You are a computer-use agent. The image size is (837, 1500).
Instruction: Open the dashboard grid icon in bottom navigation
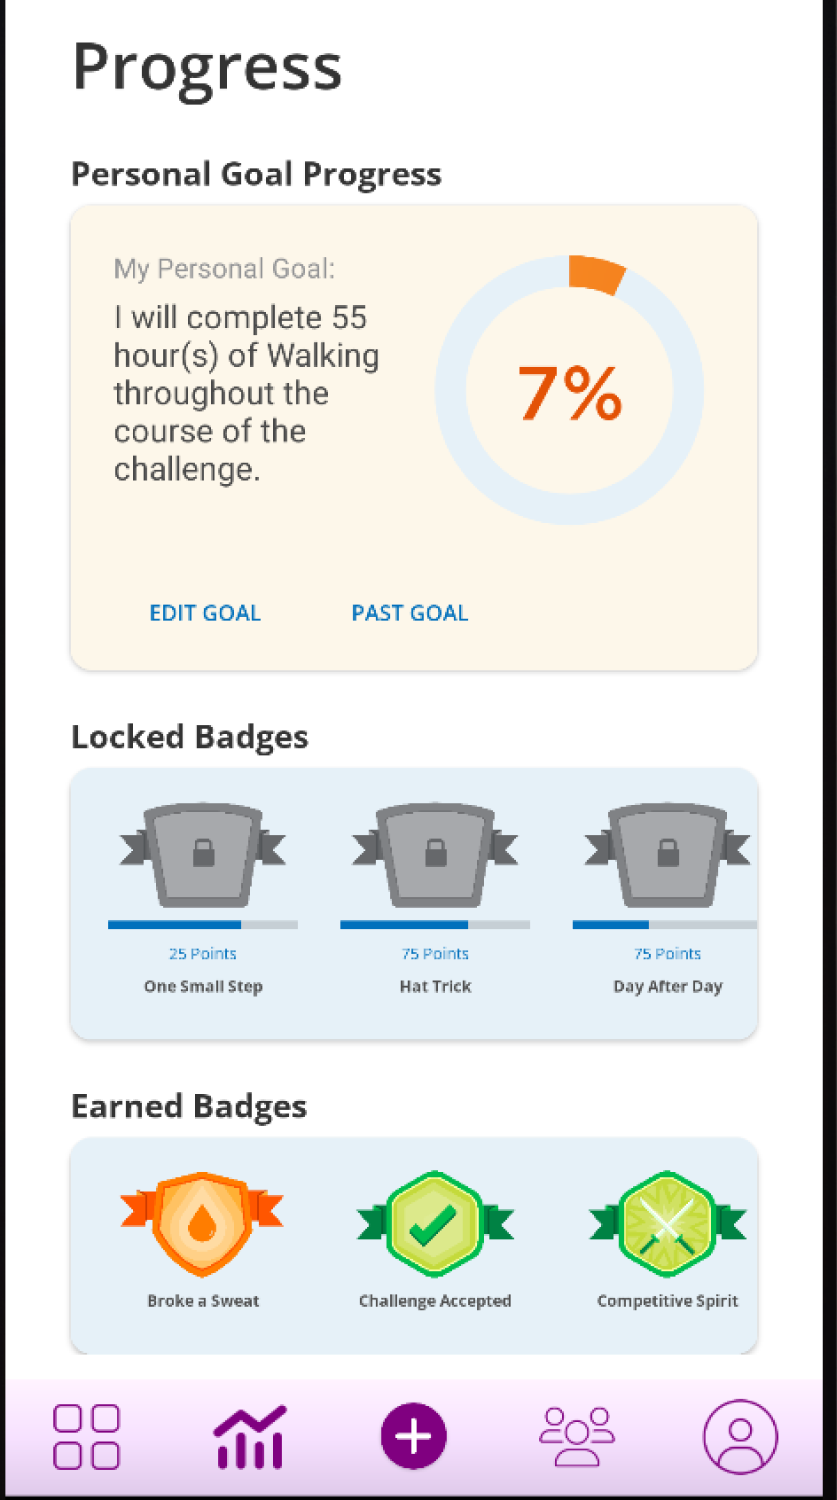tap(86, 1437)
